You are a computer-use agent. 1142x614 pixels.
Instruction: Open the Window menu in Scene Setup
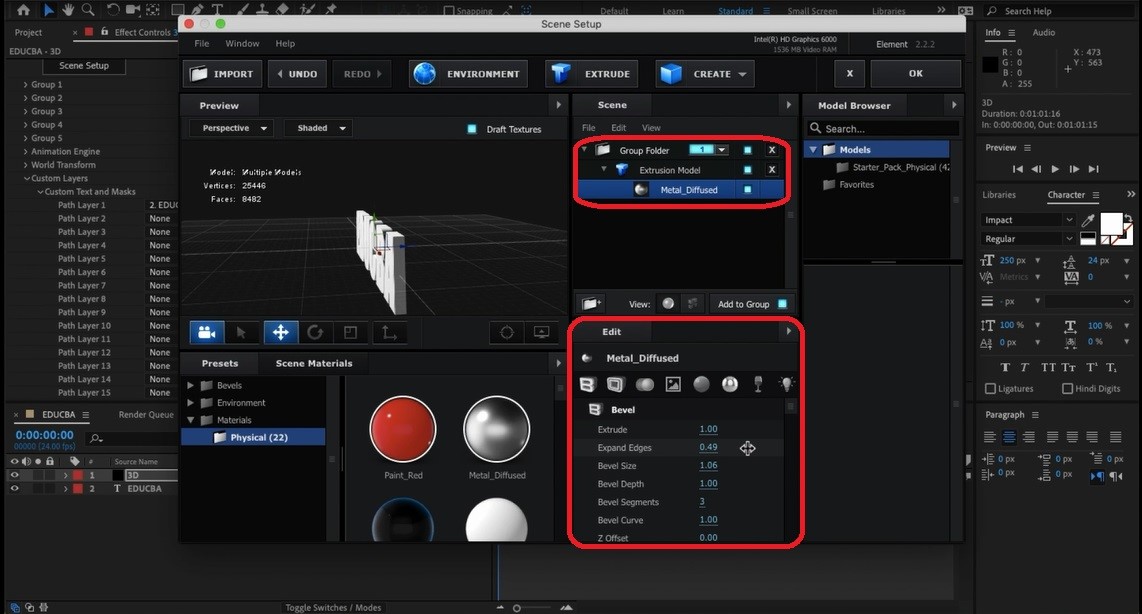point(242,44)
